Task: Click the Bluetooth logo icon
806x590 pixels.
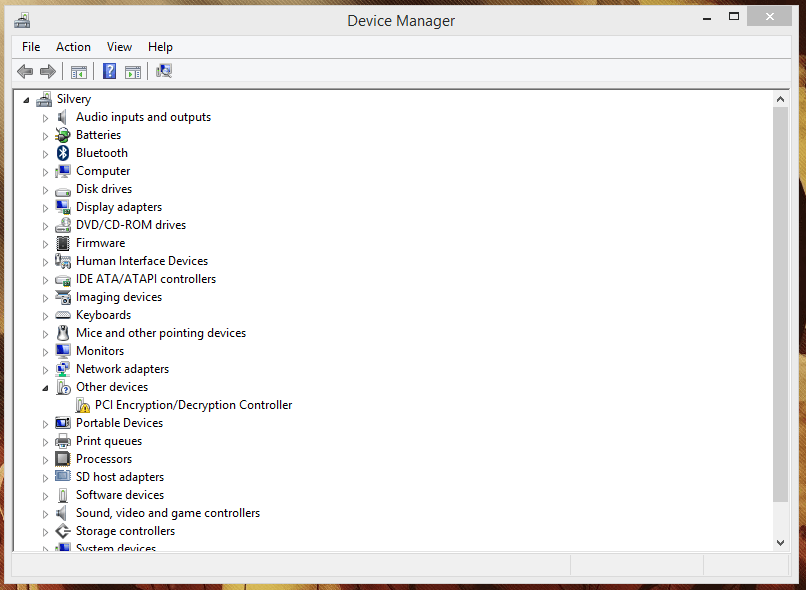Action: (63, 153)
